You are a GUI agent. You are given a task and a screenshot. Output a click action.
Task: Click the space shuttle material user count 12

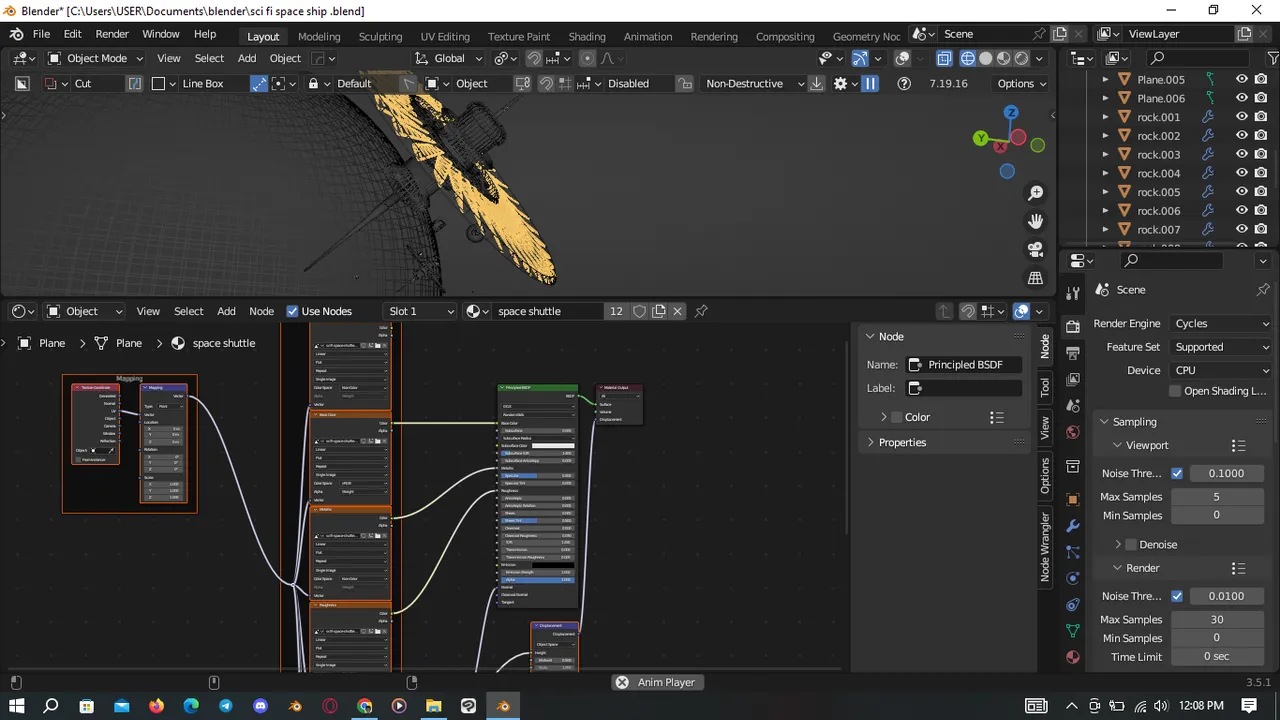pos(616,311)
